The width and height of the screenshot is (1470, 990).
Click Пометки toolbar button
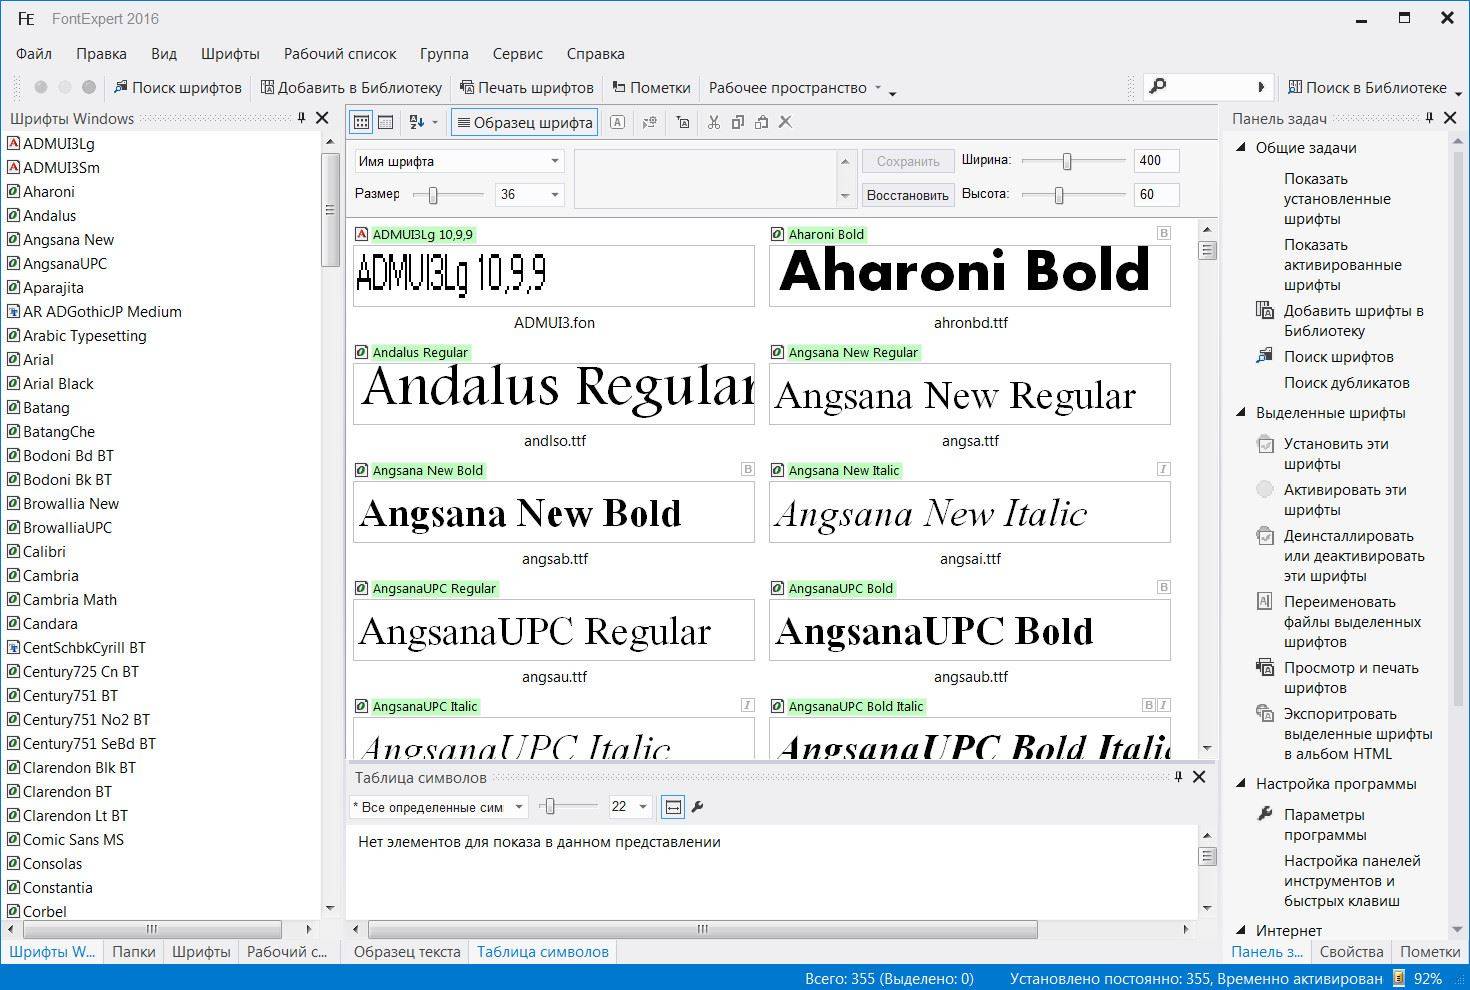[x=651, y=88]
